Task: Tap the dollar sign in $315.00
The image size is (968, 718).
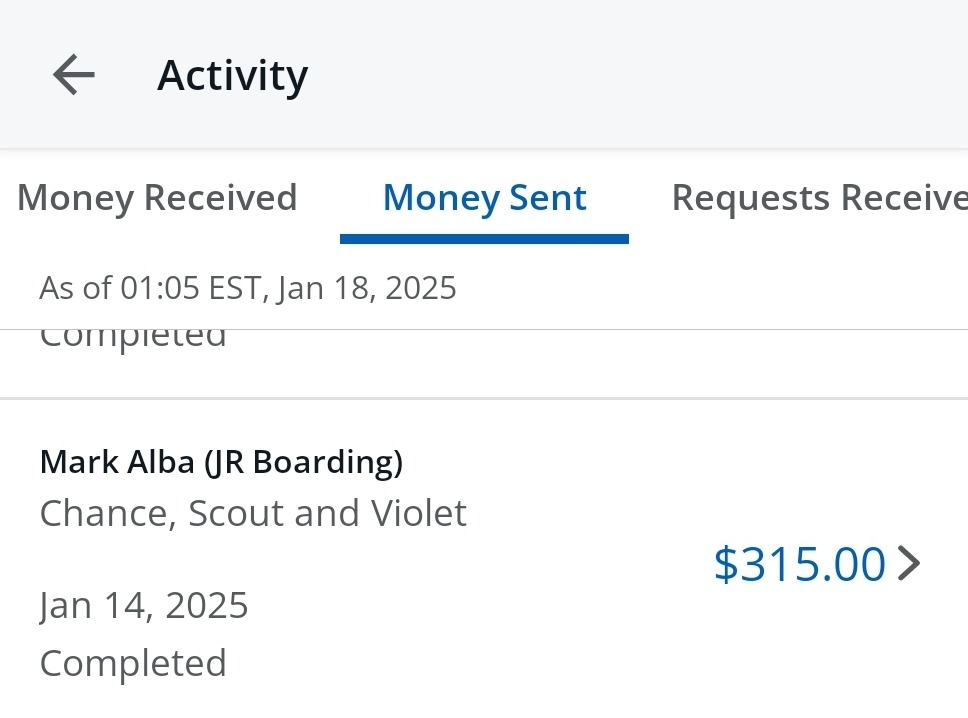Action: pos(725,565)
